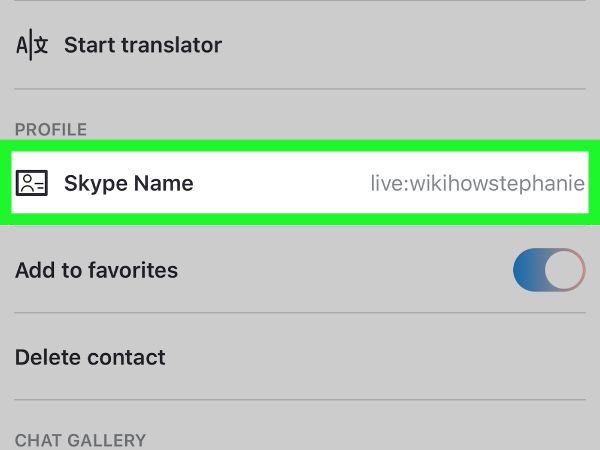Tap the text lines inside the contact card icon
The width and height of the screenshot is (600, 450).
pos(39,185)
